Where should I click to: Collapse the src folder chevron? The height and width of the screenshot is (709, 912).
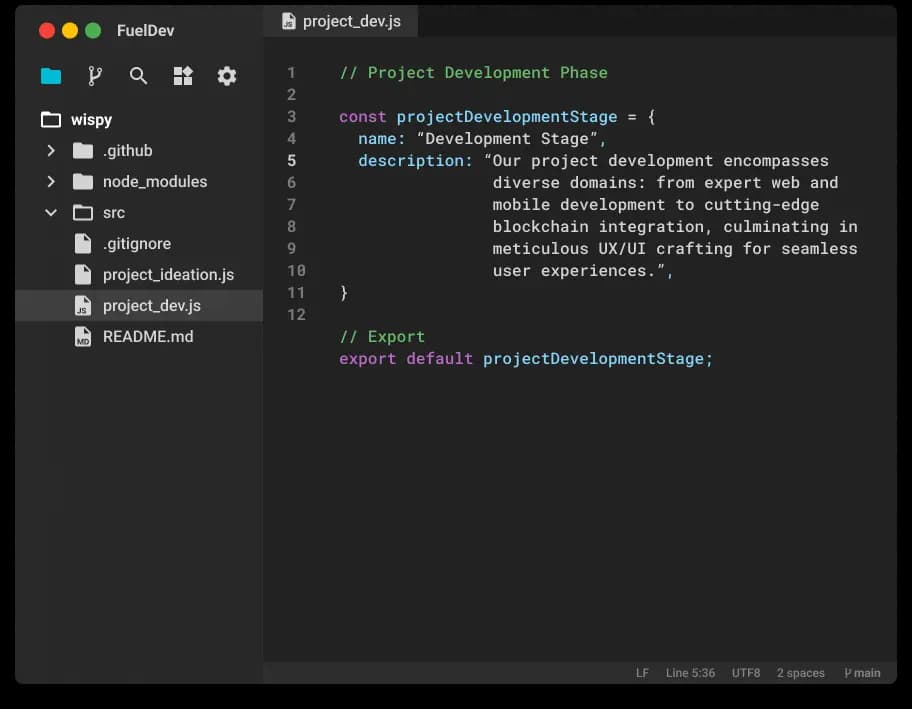click(x=51, y=213)
